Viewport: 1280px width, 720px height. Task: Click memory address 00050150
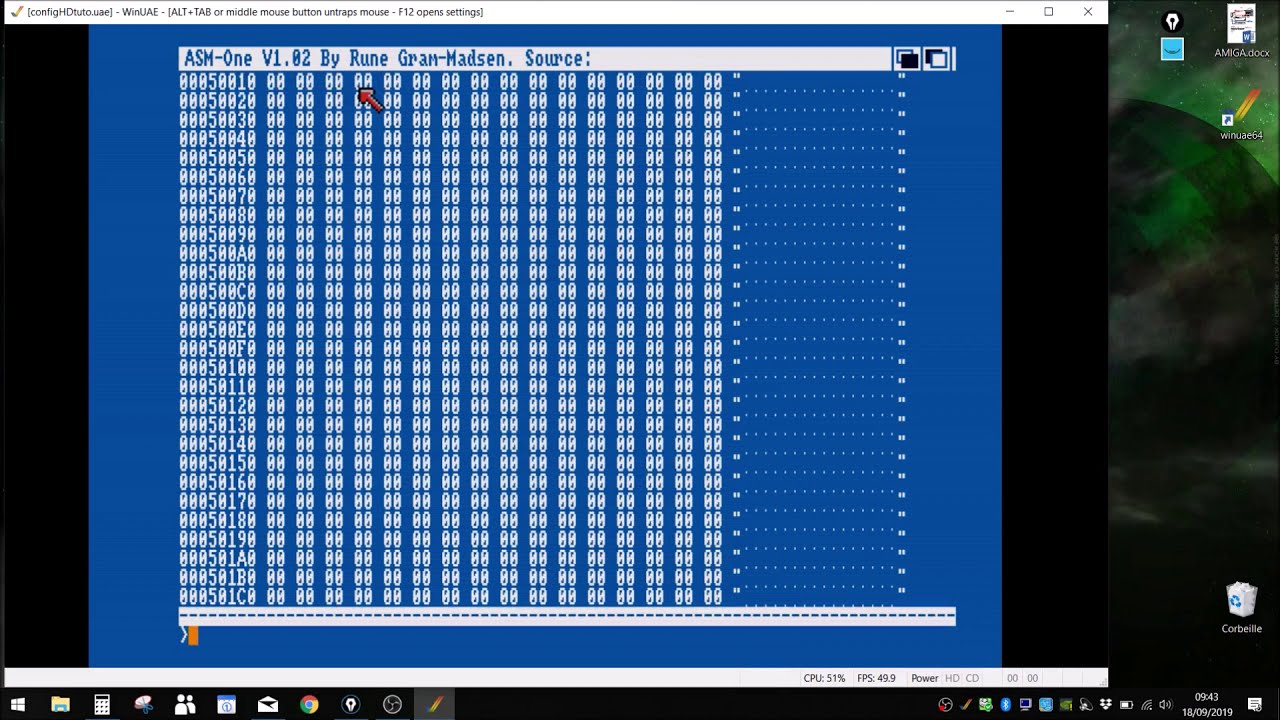[x=218, y=464]
